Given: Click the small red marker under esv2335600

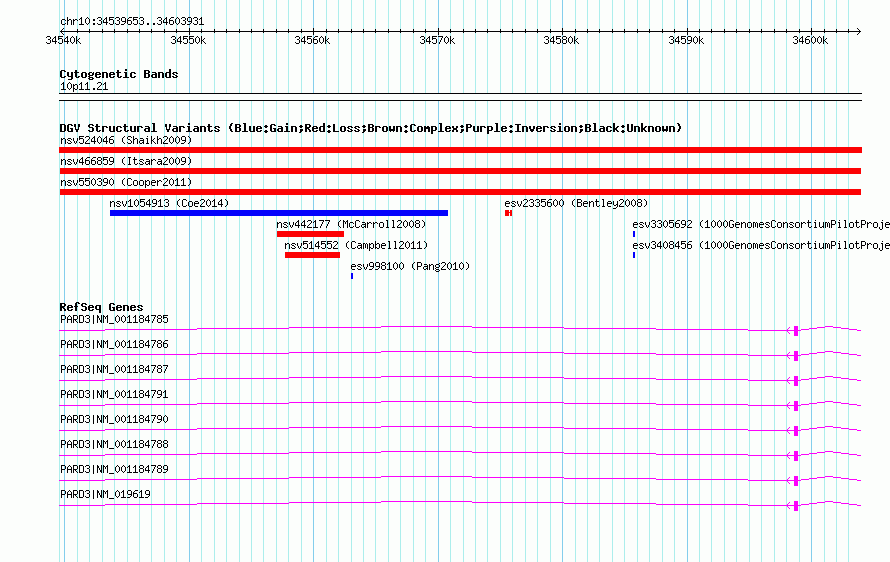Looking at the screenshot, I should (509, 213).
